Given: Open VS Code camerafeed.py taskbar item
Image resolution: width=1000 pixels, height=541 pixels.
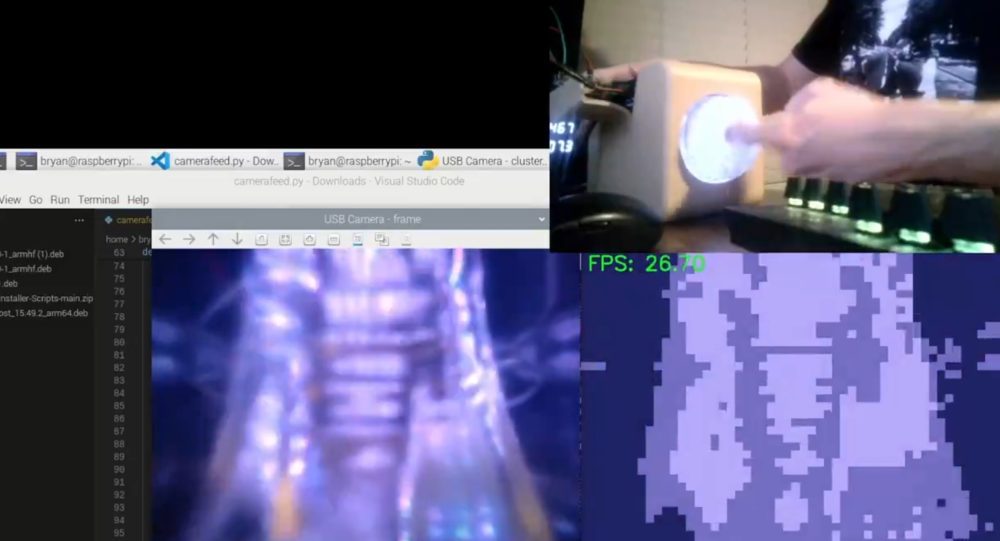Looking at the screenshot, I should tap(215, 161).
